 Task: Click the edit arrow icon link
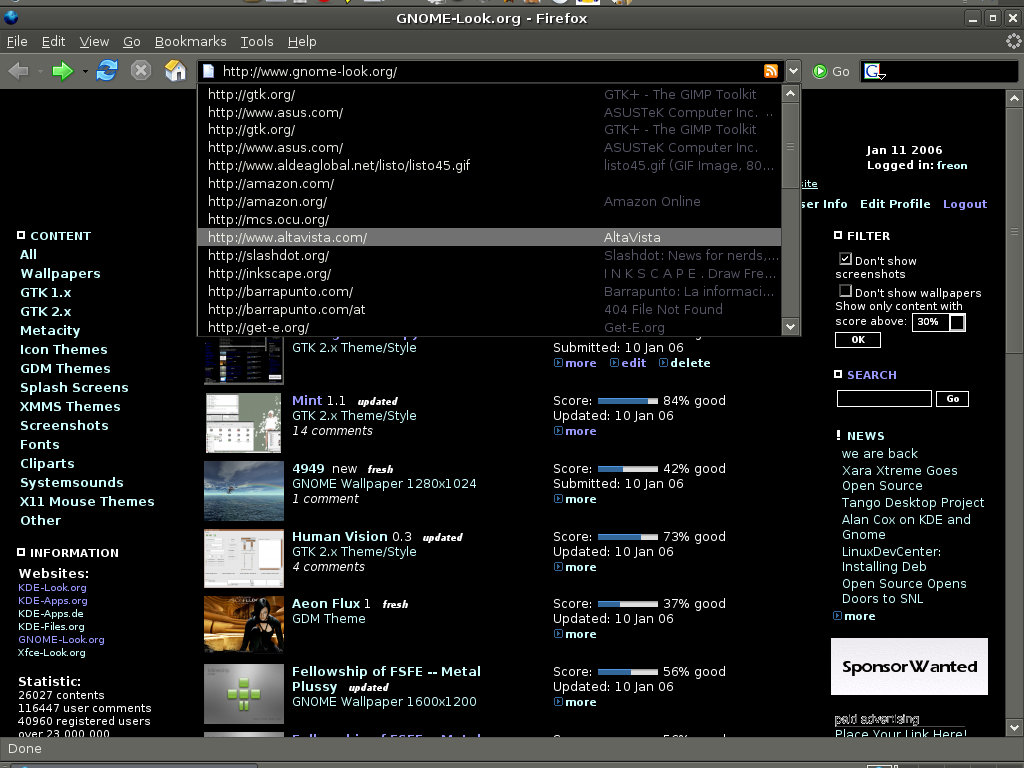coord(614,363)
